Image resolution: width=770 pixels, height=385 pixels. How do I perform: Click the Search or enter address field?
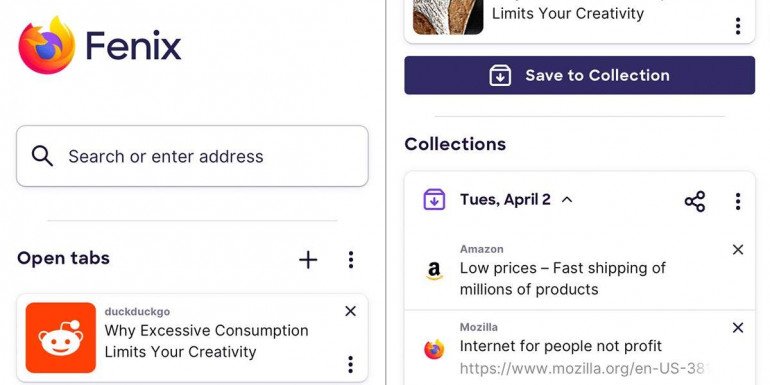point(192,156)
